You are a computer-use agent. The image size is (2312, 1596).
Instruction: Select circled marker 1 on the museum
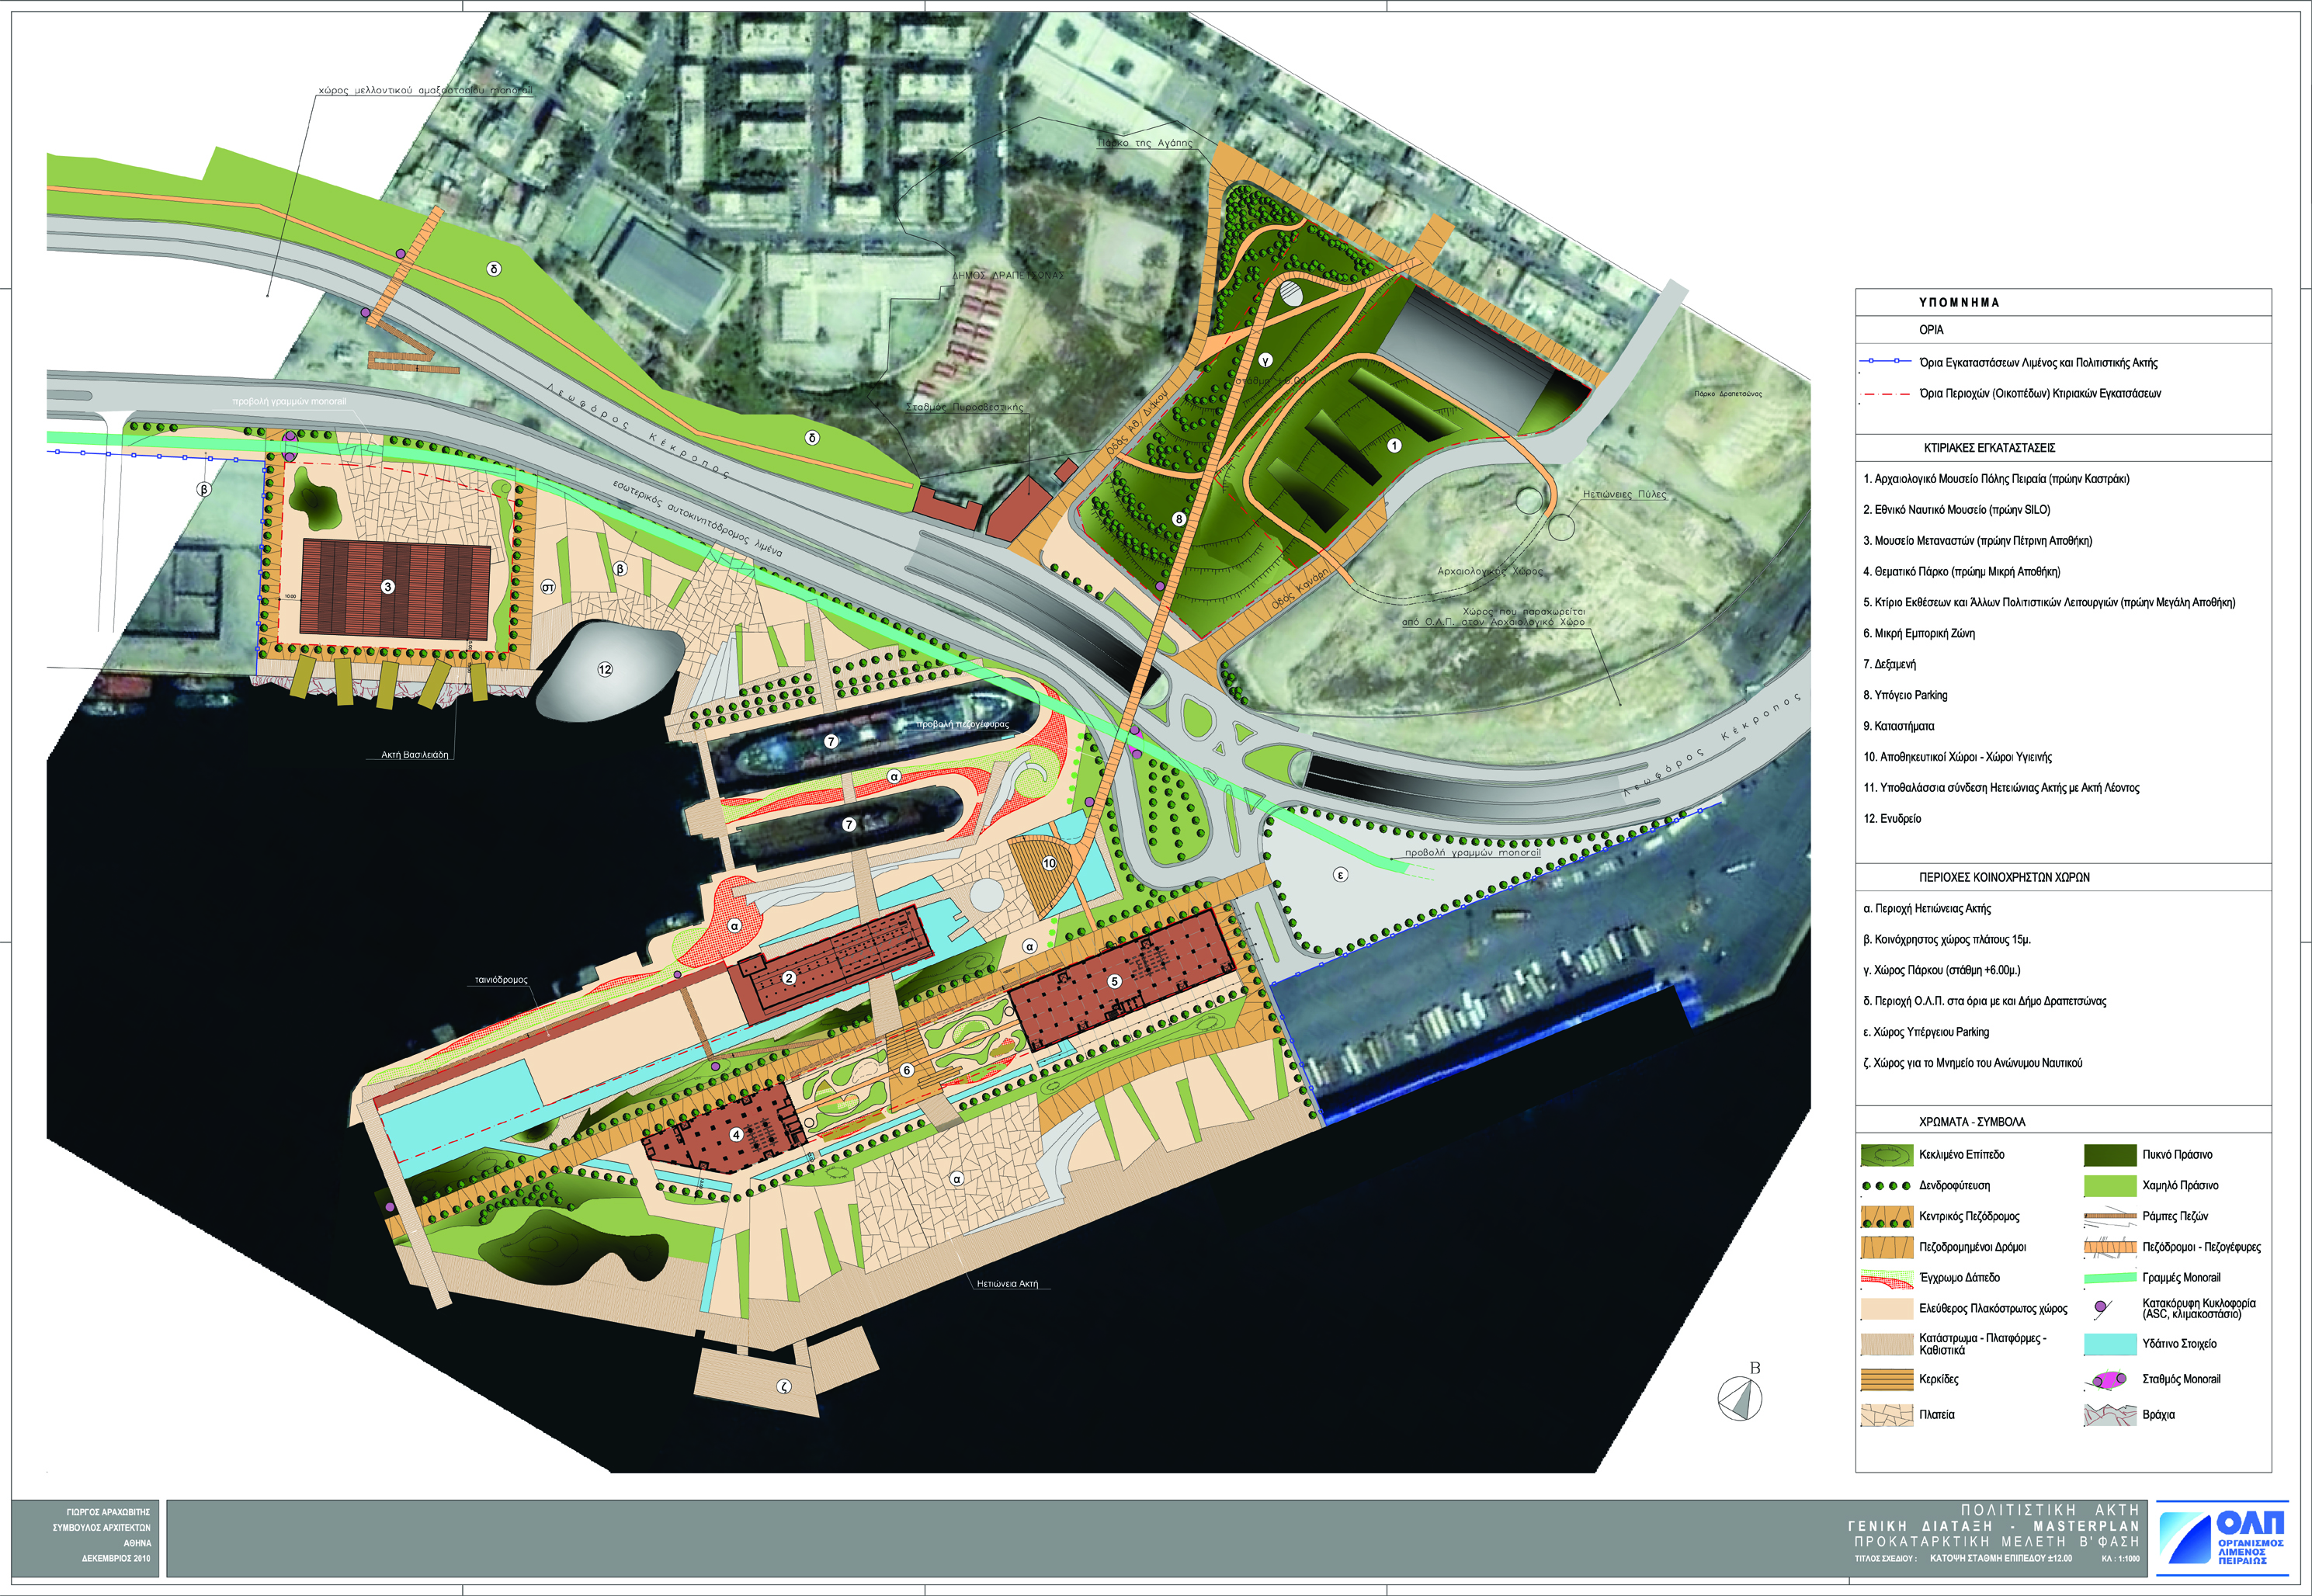pos(1394,445)
